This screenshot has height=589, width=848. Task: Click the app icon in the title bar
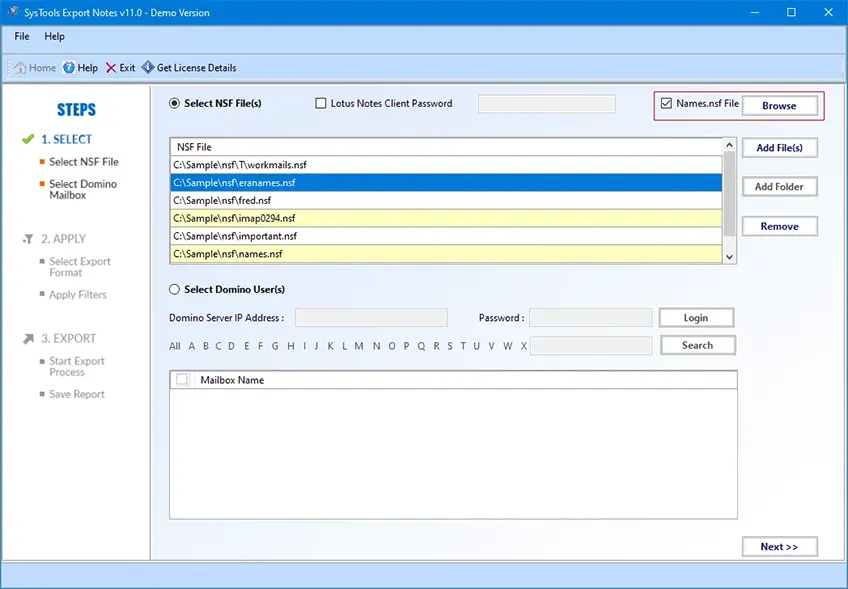[14, 12]
